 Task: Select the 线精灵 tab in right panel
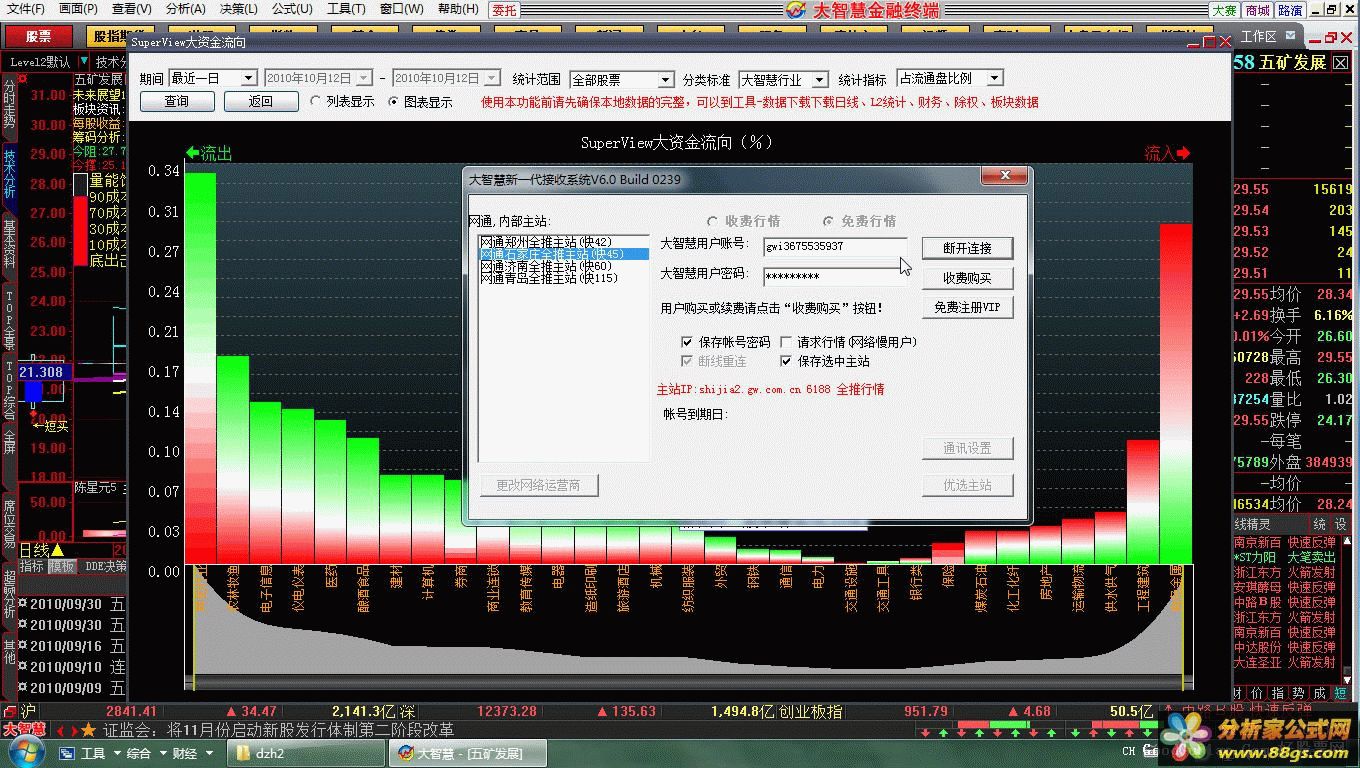click(x=1254, y=524)
